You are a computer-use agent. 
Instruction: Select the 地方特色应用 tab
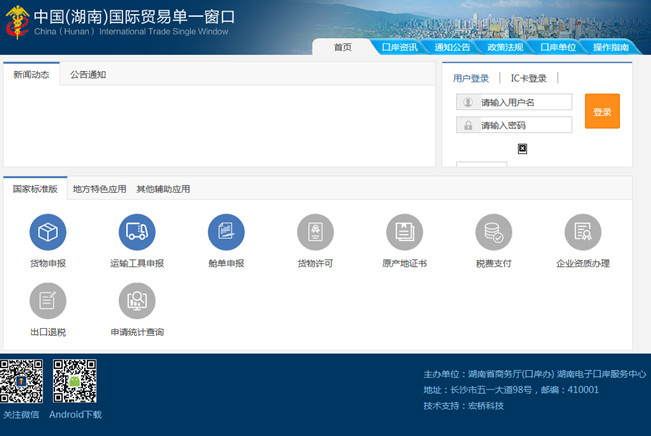(x=99, y=189)
